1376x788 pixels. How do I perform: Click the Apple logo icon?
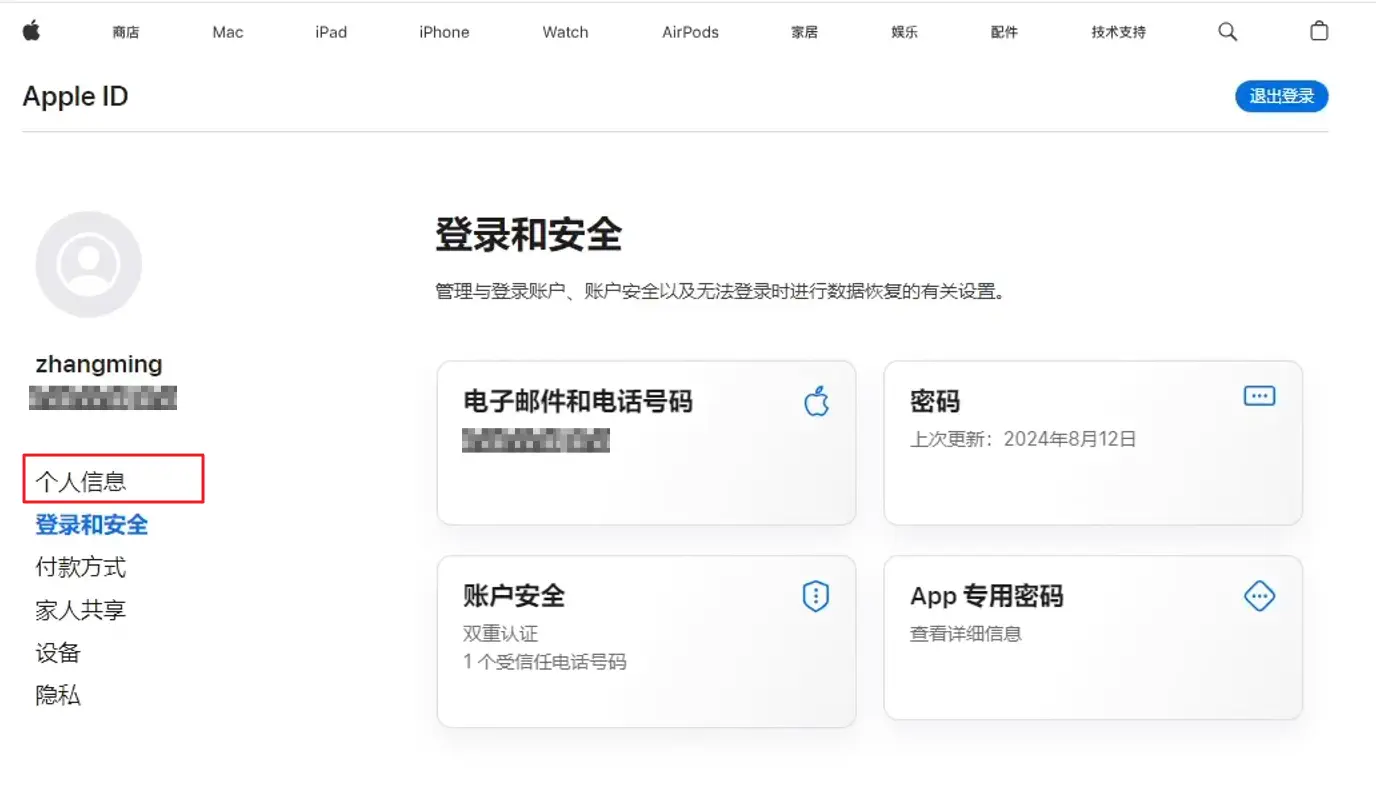(x=31, y=31)
